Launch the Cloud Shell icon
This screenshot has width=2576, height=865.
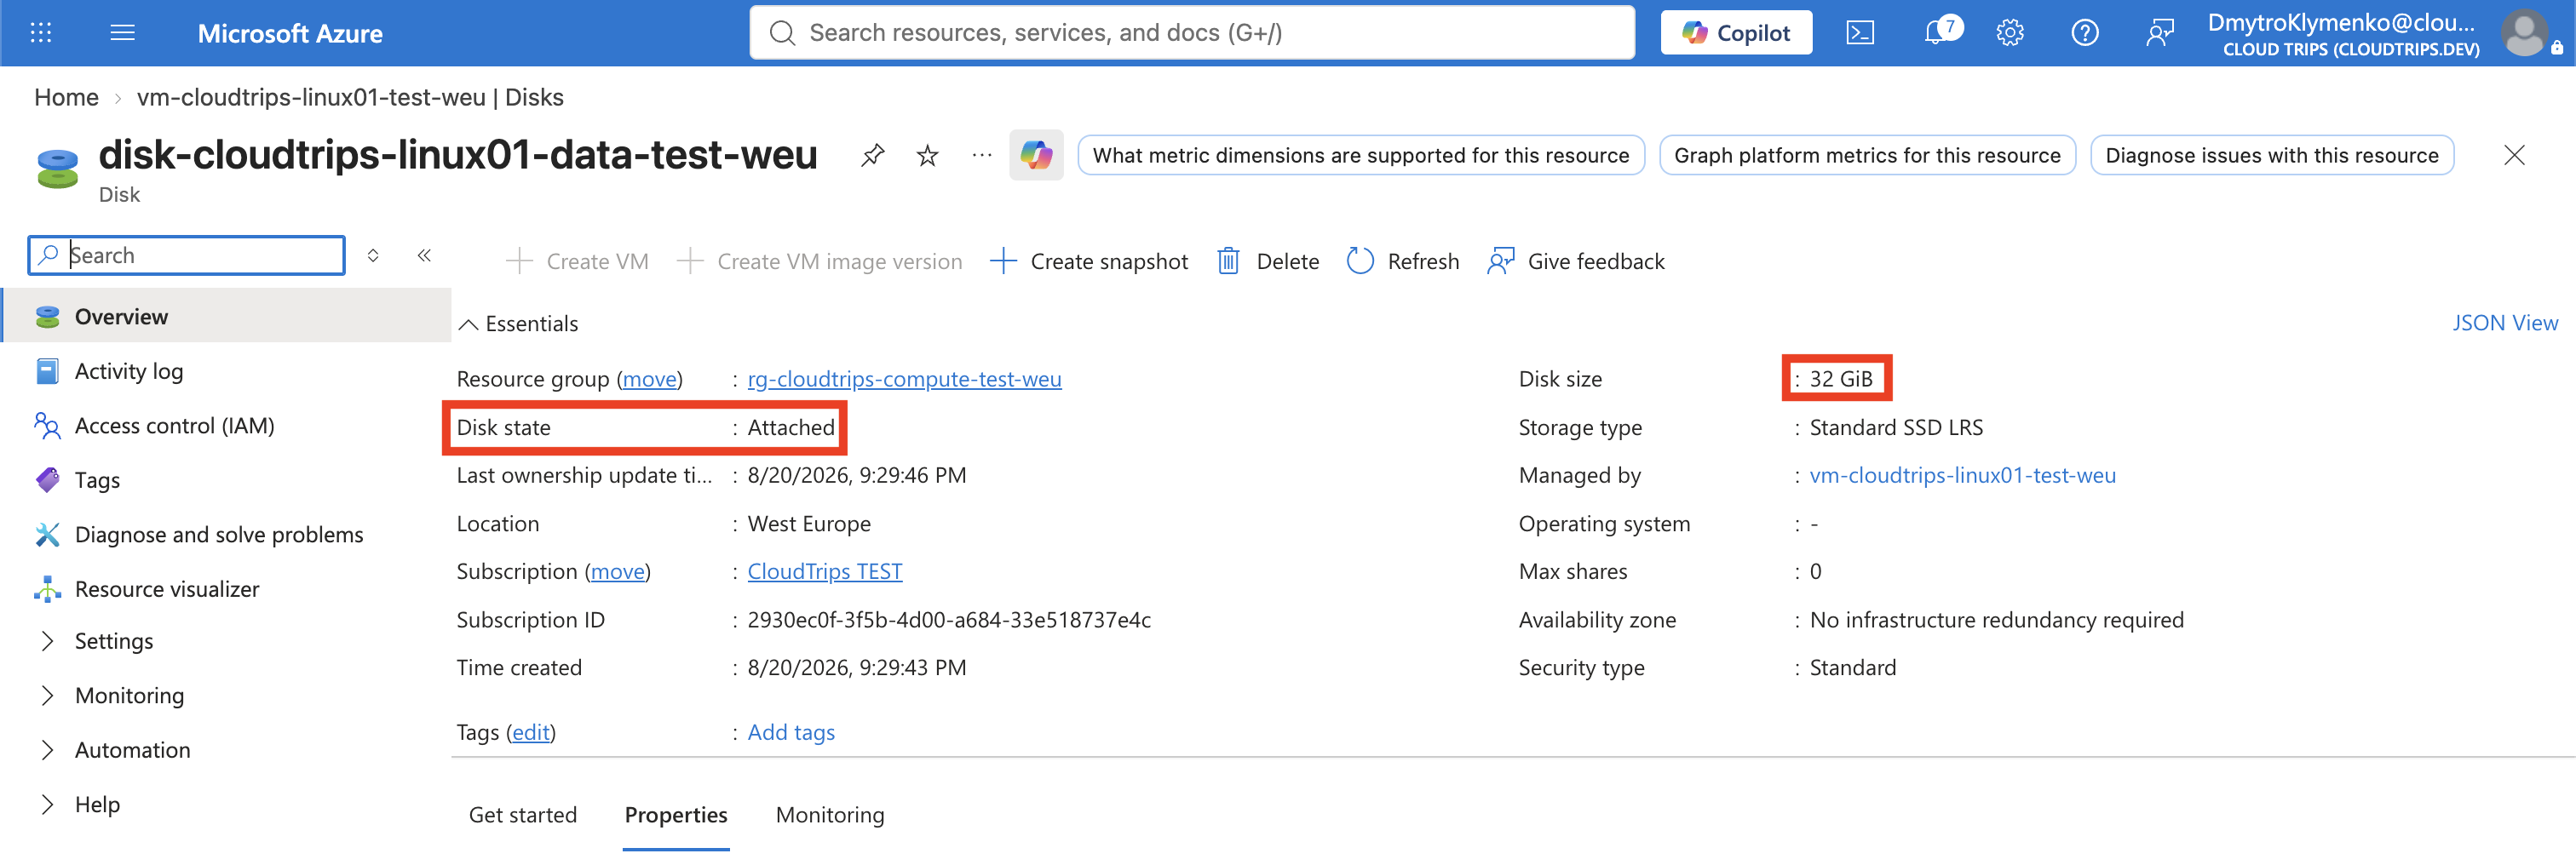point(1860,33)
